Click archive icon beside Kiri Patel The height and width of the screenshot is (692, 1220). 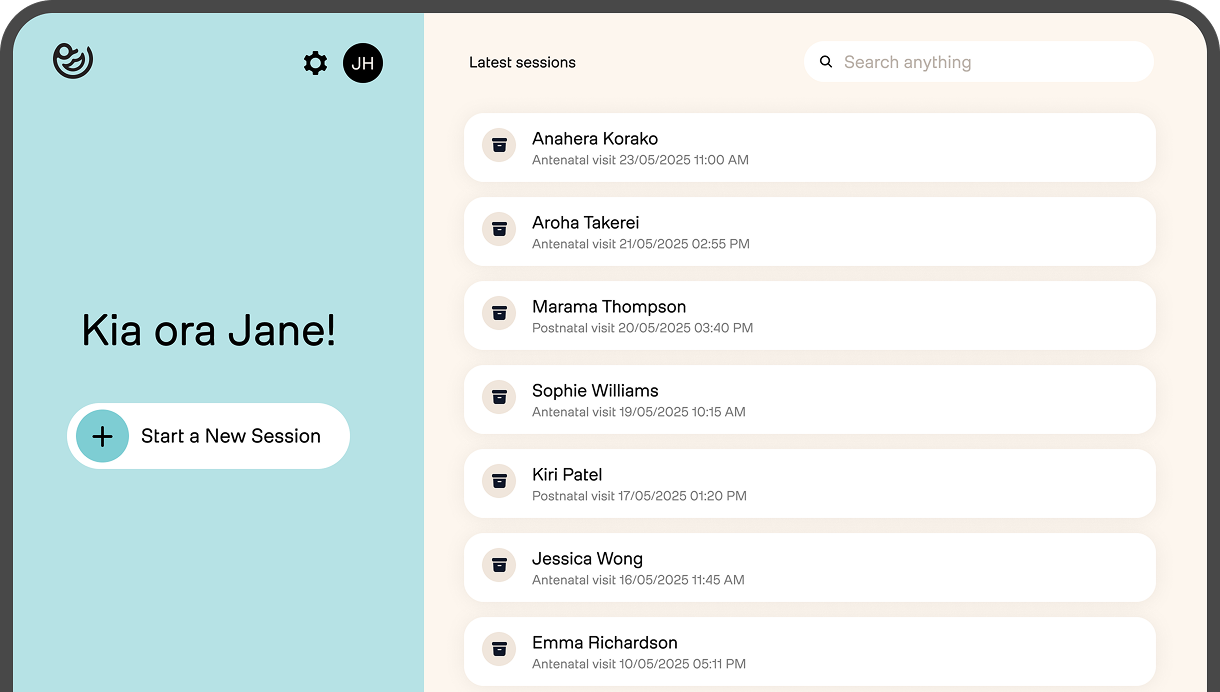coord(499,481)
